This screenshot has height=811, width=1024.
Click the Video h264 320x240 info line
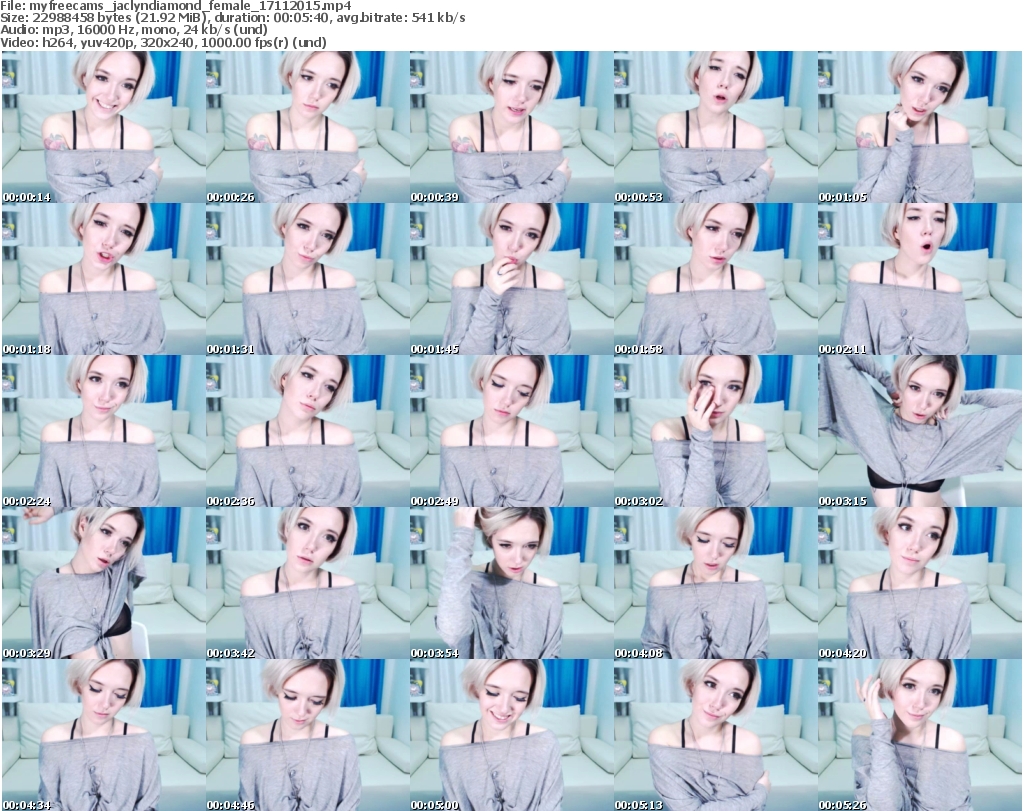(163, 42)
